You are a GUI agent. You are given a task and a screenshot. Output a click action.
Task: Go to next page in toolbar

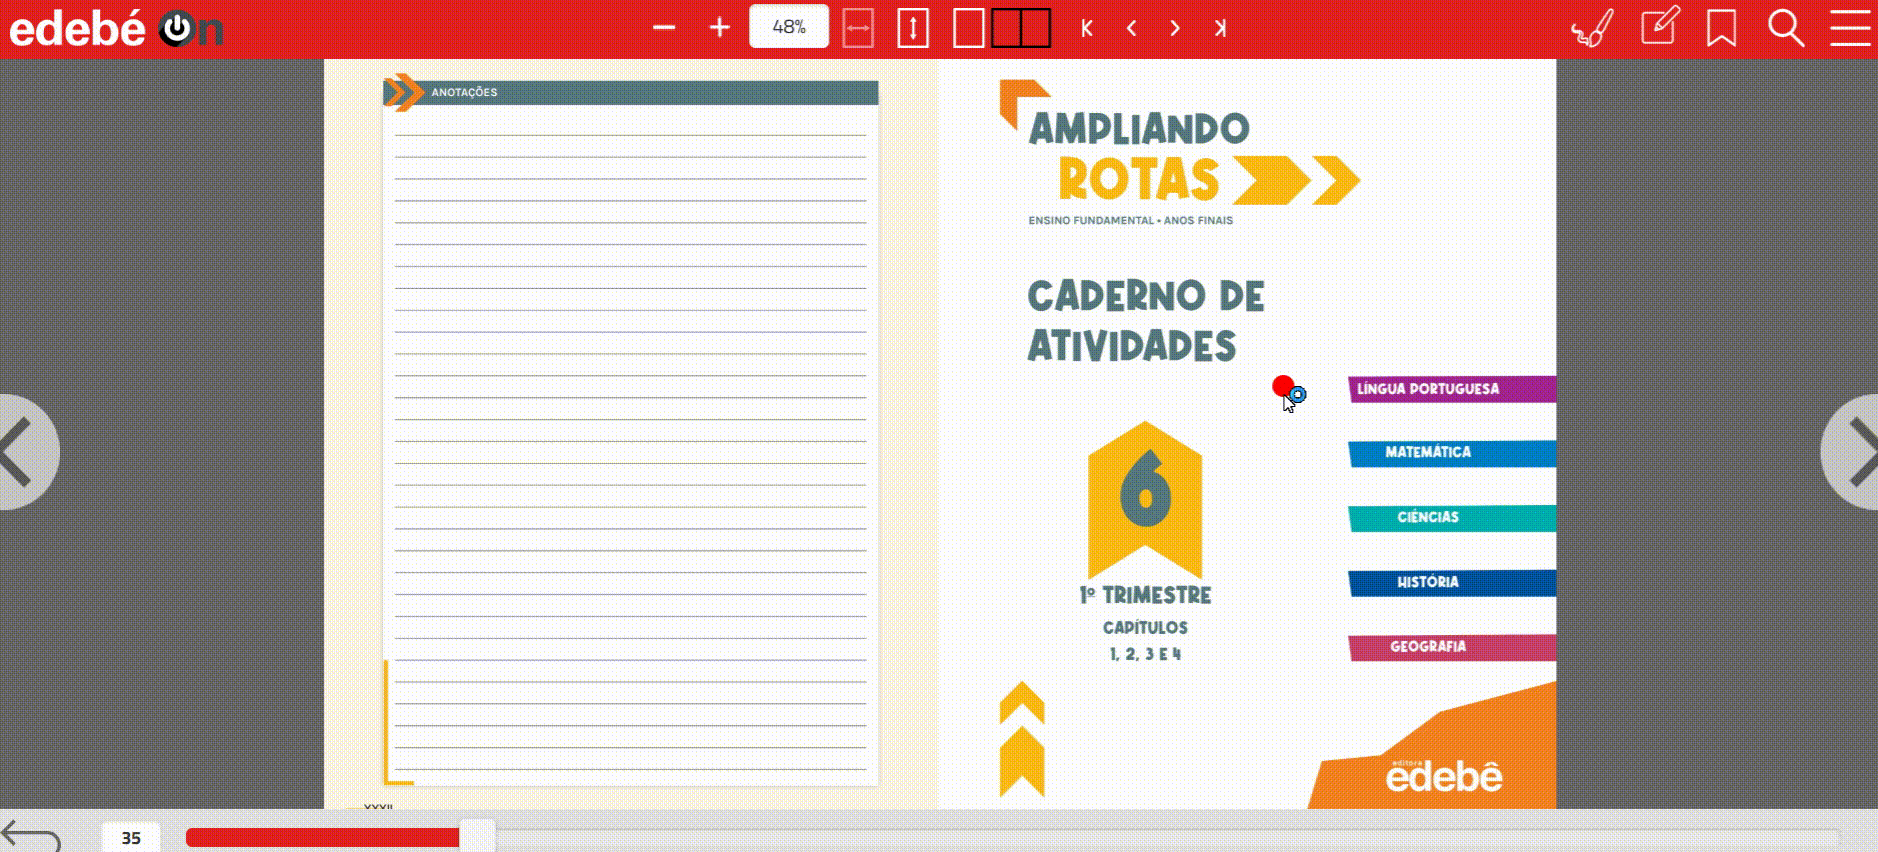(1175, 28)
